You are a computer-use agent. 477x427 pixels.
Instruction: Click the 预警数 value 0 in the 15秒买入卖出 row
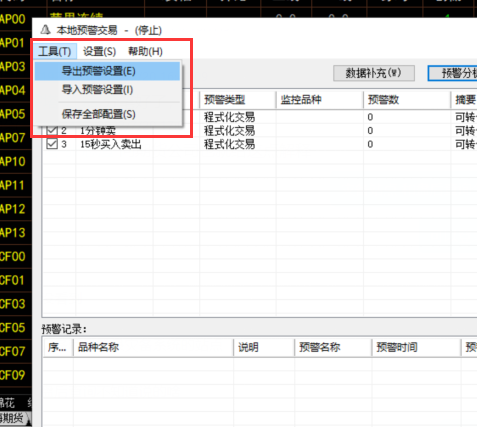[370, 144]
